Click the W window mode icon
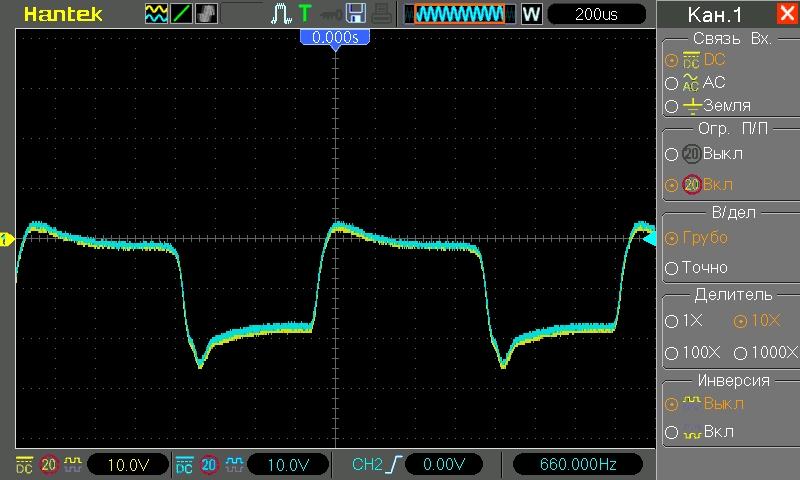 (531, 14)
